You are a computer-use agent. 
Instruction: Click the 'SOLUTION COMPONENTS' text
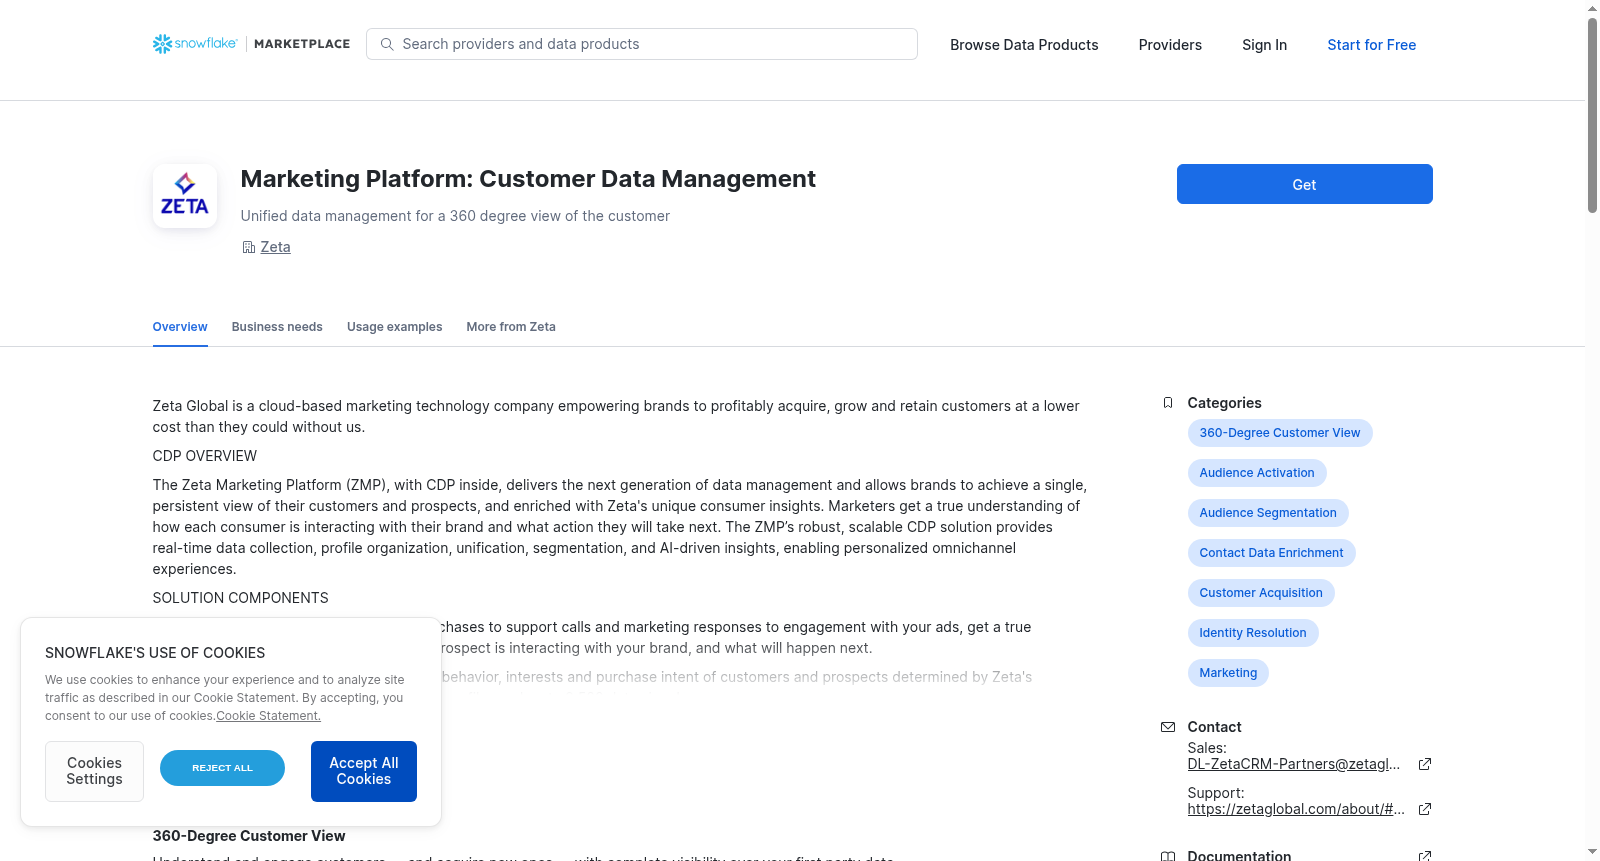point(241,598)
